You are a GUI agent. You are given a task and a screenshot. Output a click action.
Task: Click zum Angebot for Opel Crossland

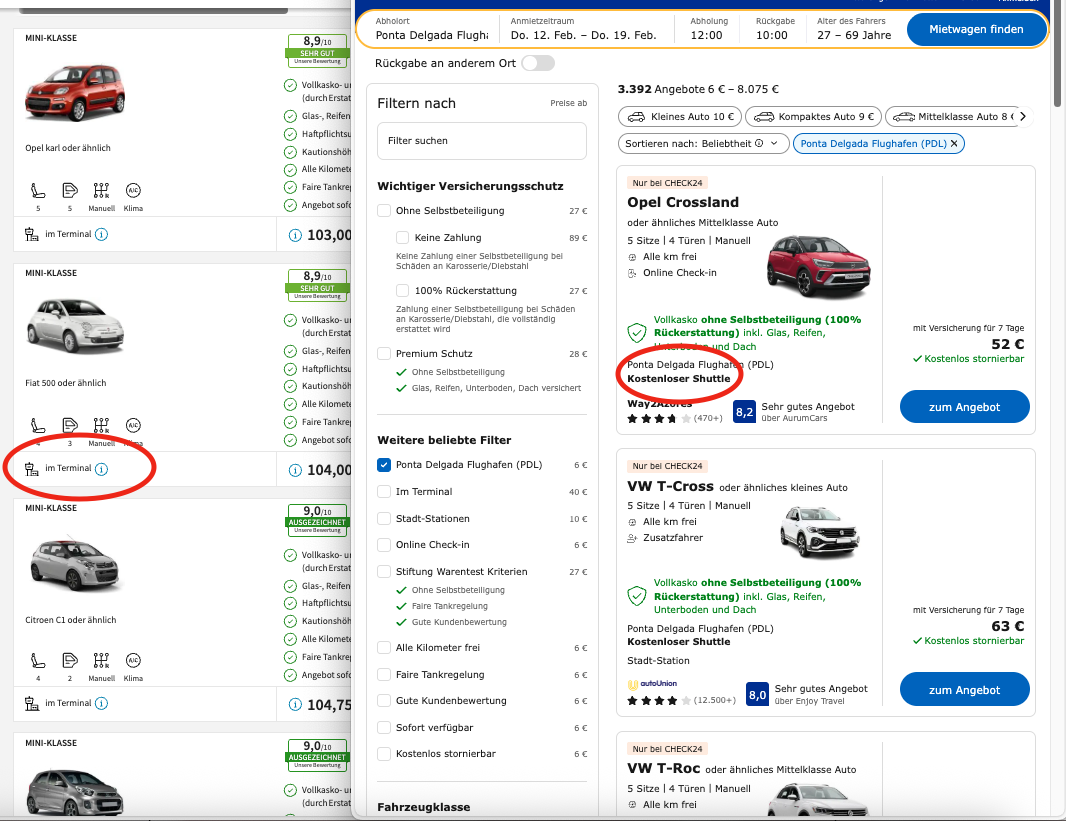[964, 407]
